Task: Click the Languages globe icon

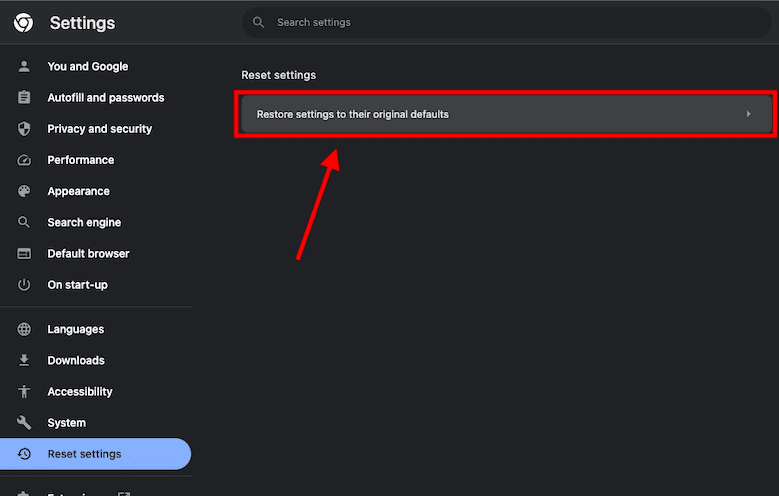Action: (25, 329)
